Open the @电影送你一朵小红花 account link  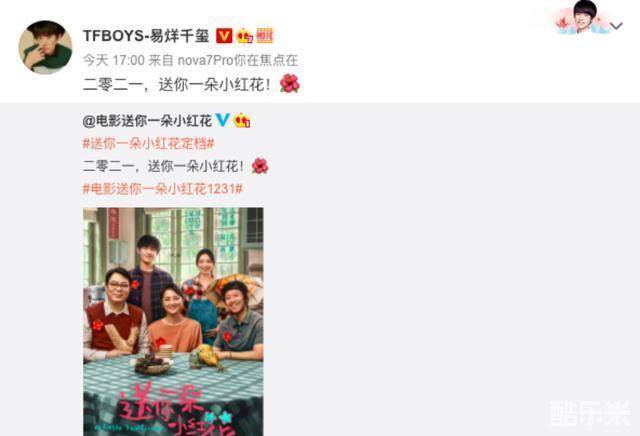(x=147, y=121)
